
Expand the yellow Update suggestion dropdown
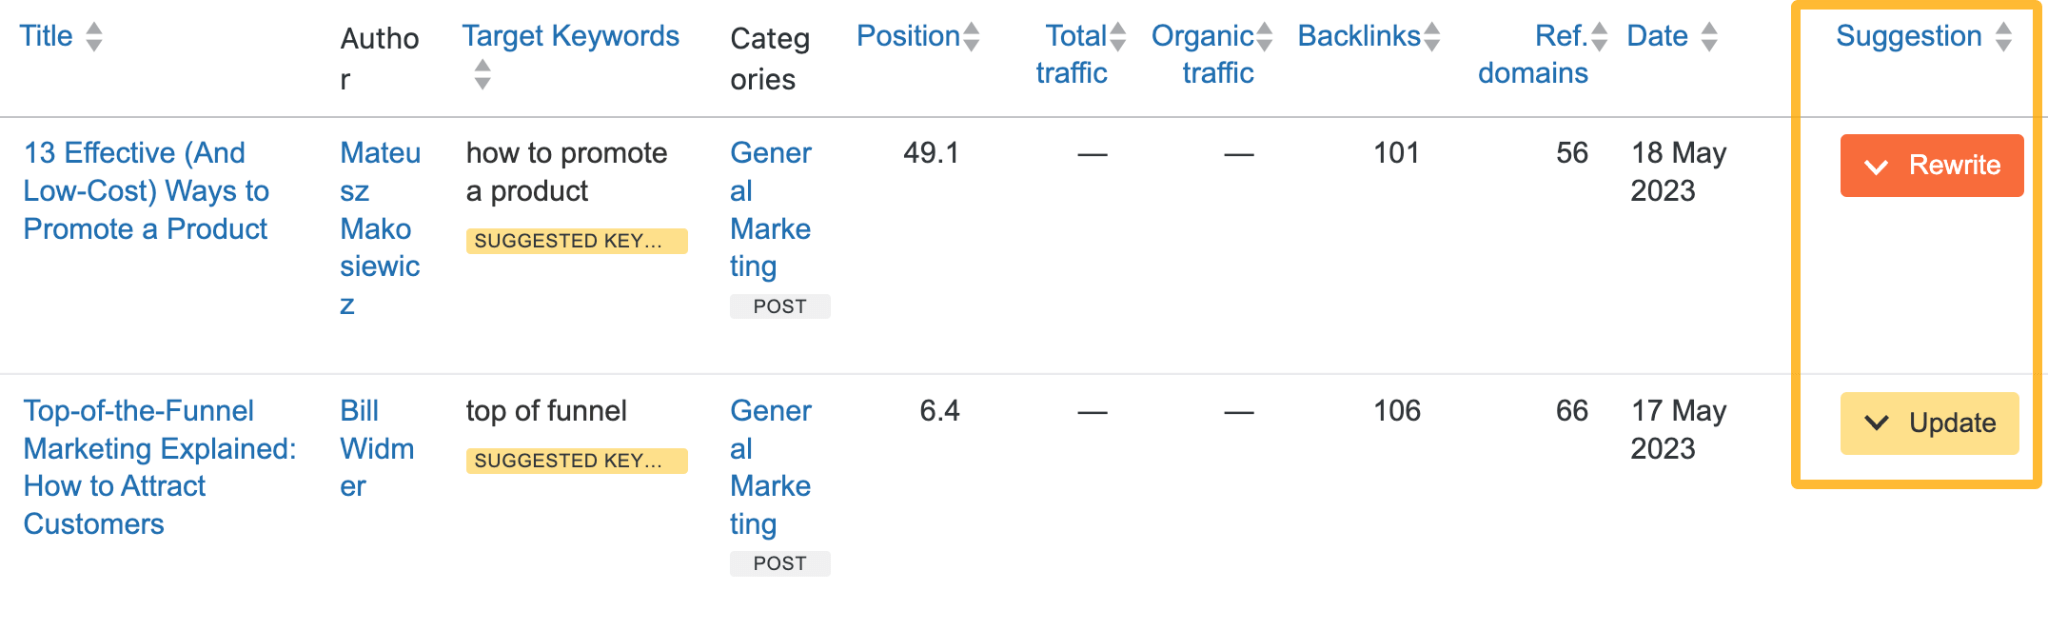(x=1929, y=423)
